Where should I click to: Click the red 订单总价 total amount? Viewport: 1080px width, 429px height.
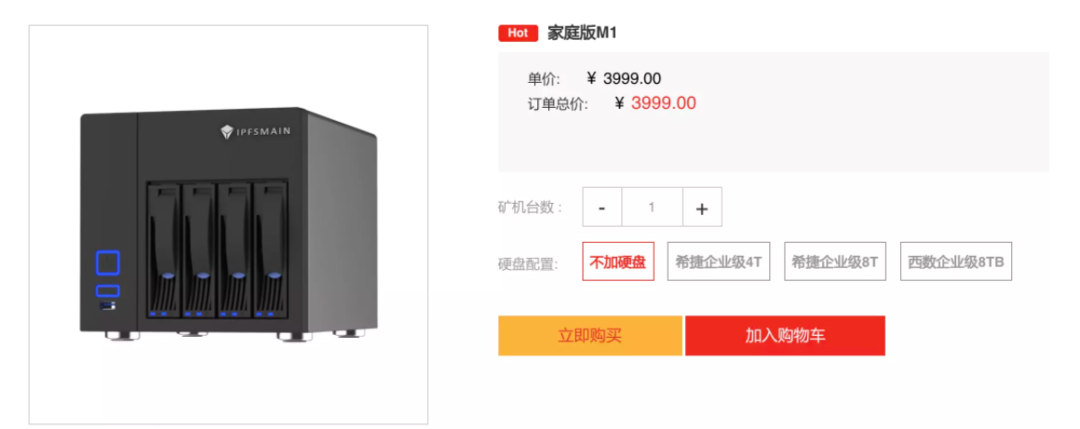tap(663, 103)
